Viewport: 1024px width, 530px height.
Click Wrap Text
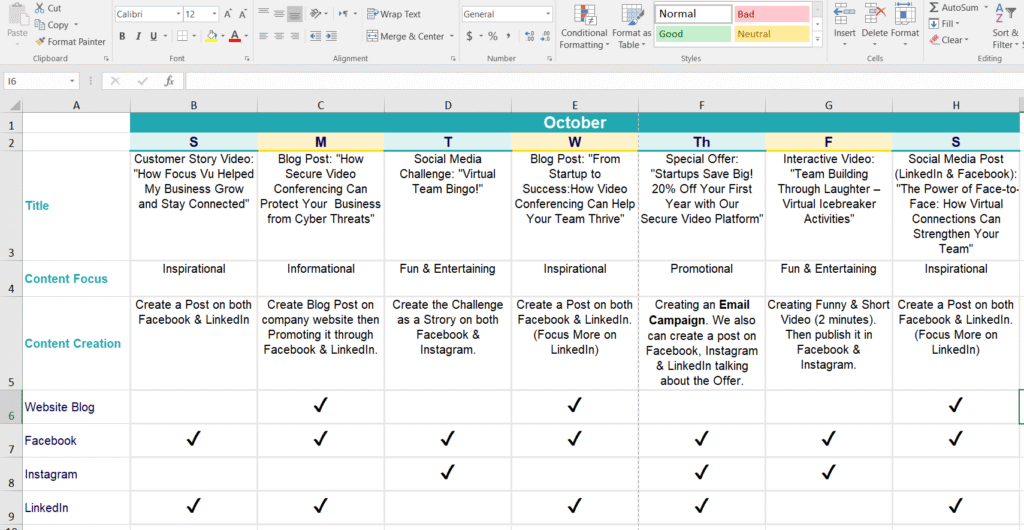tap(394, 14)
